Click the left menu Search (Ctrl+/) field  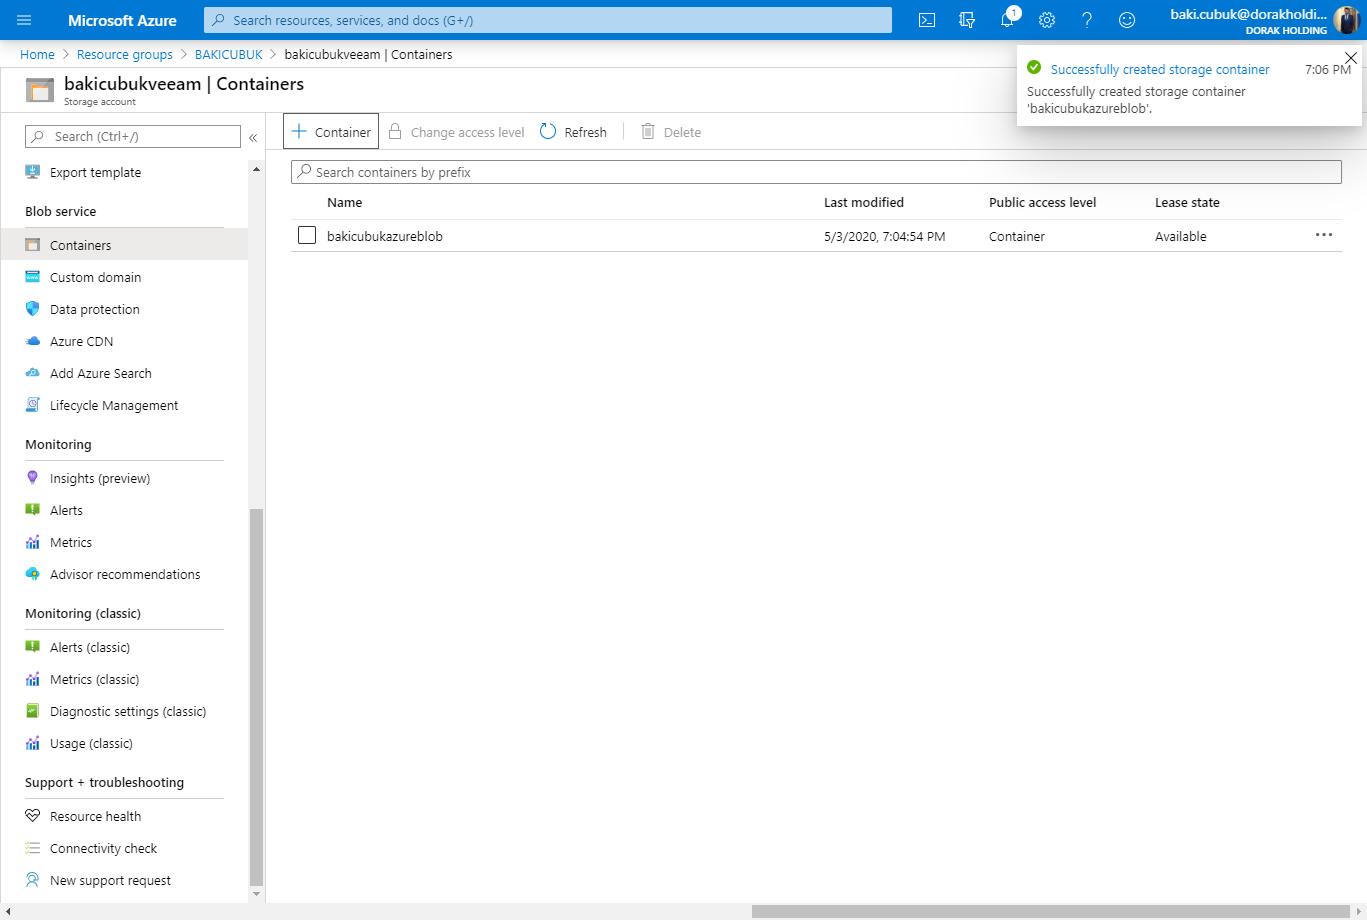133,137
